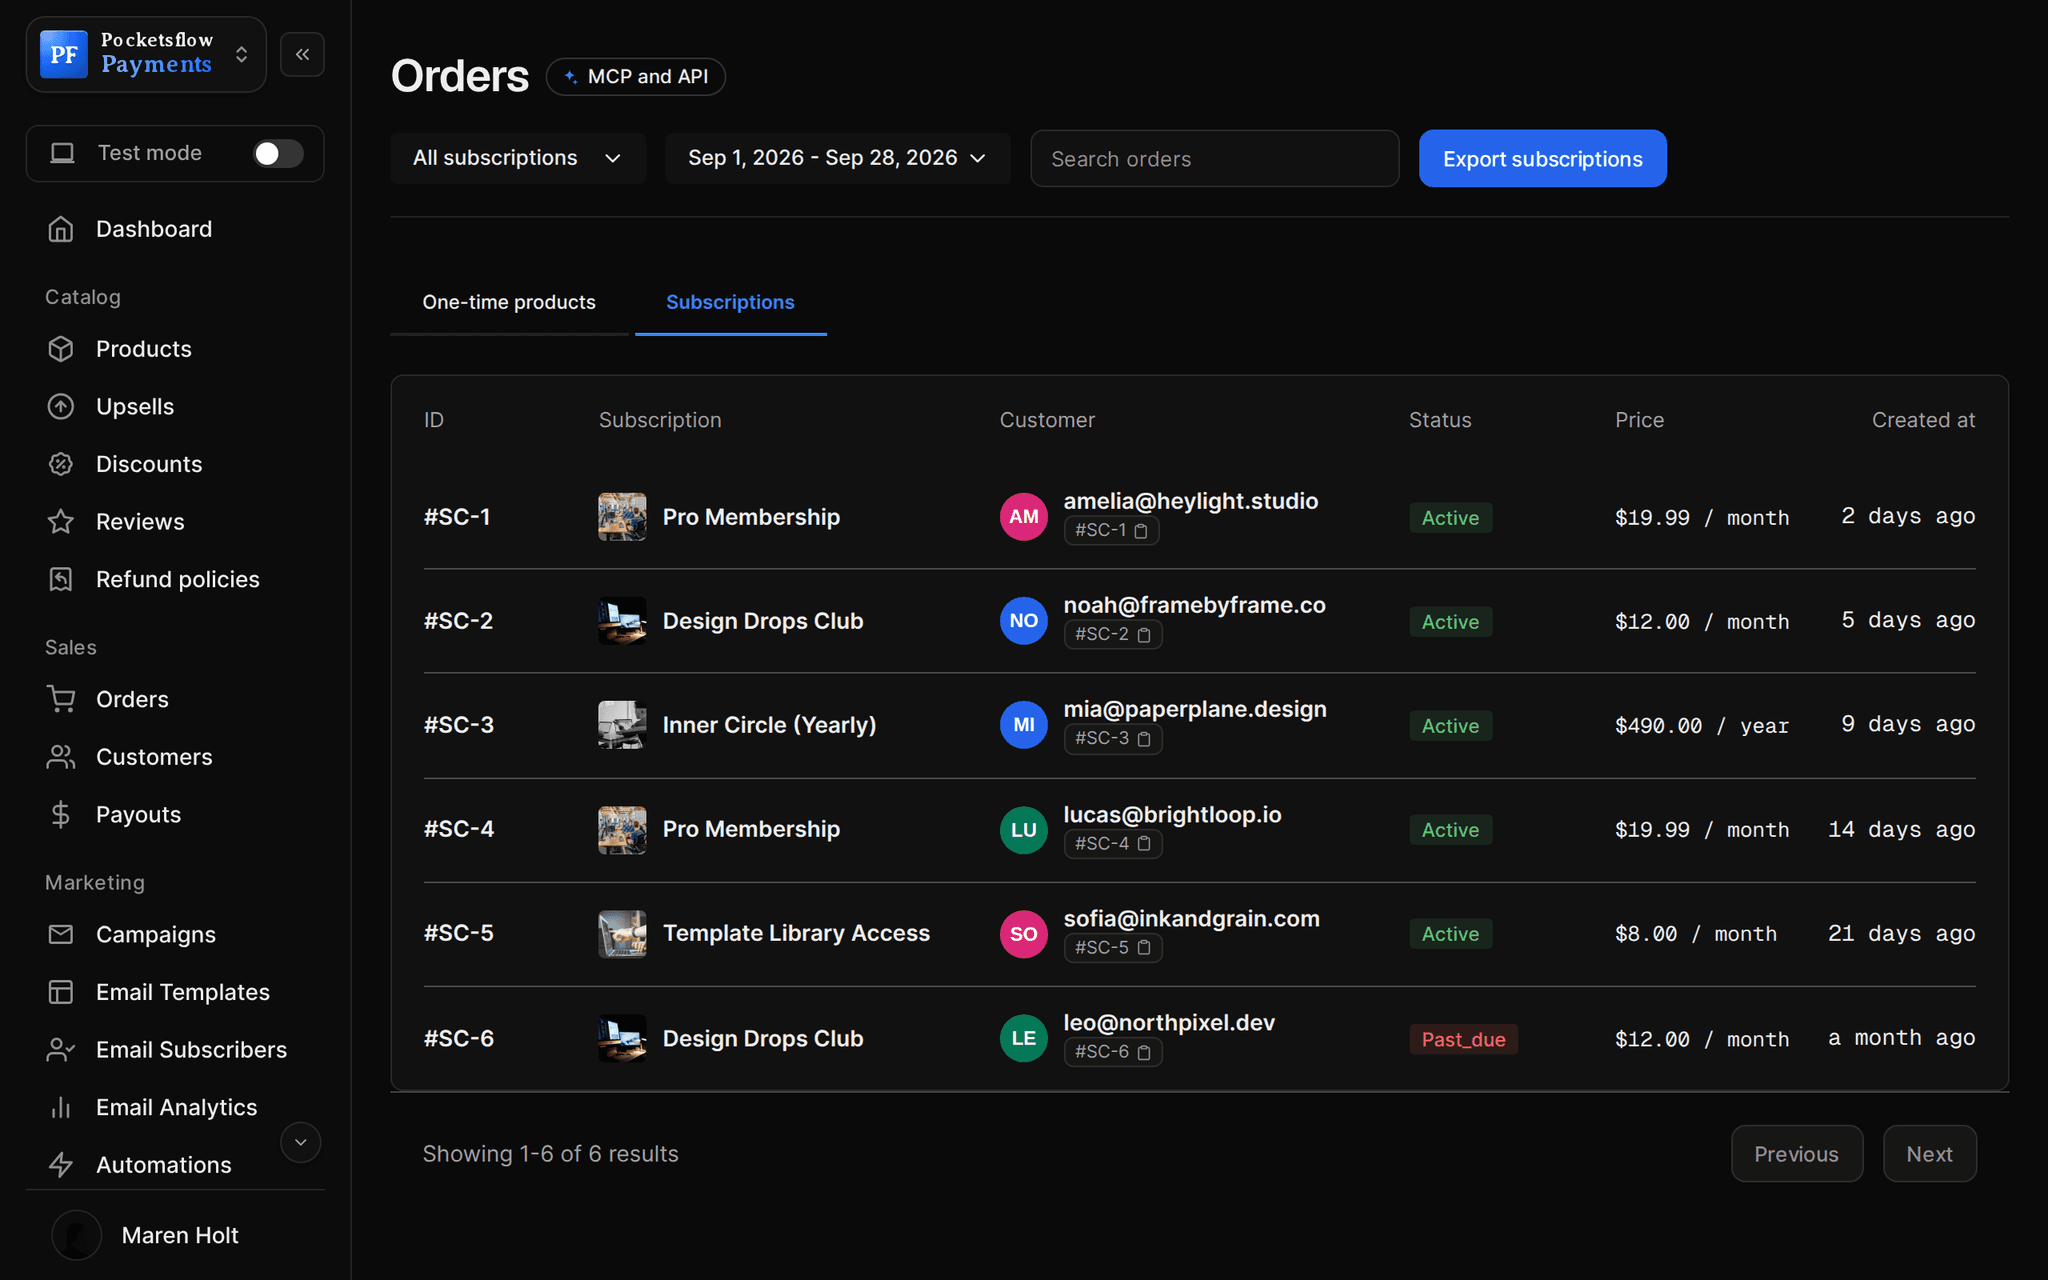Copy the #SC-6 ID via clipboard icon
The image size is (2048, 1280).
point(1144,1052)
